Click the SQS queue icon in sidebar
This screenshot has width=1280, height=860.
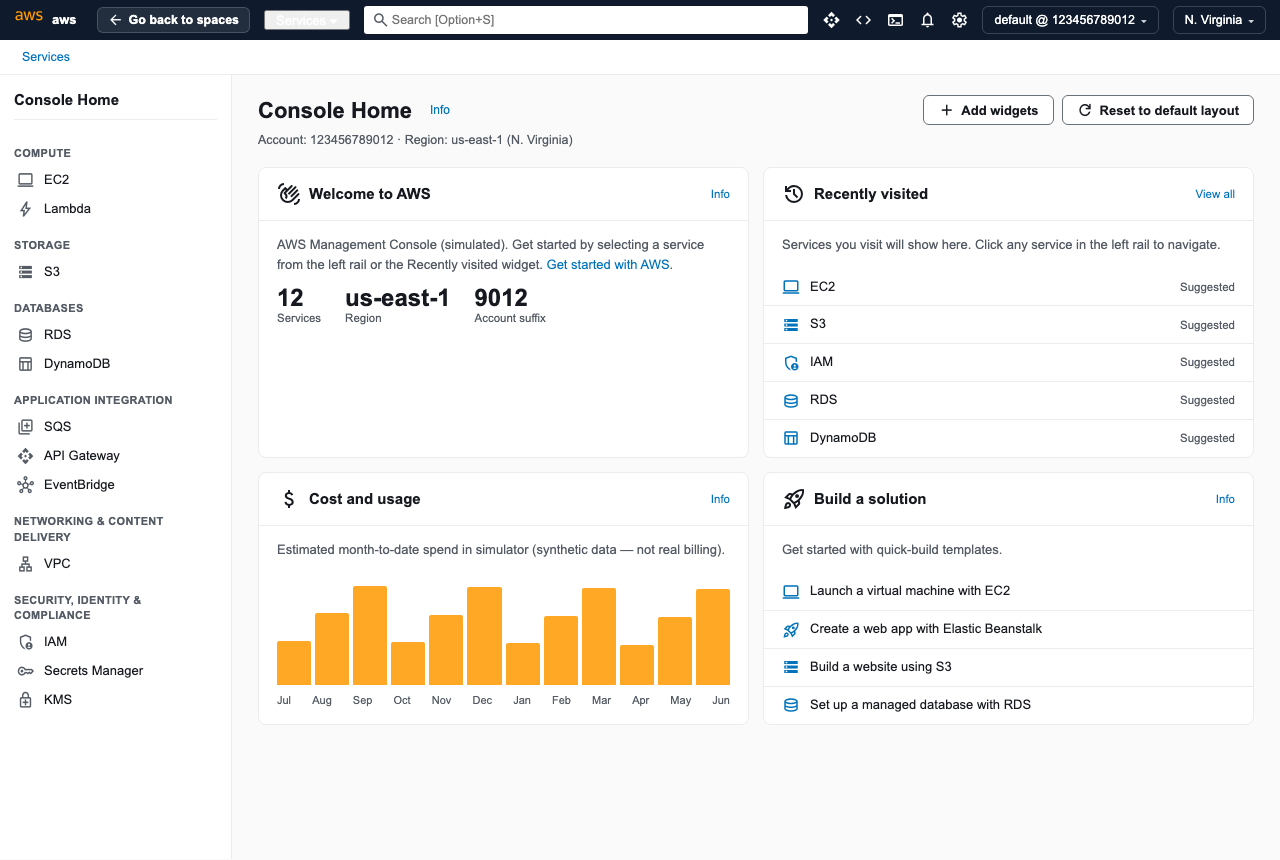click(x=26, y=427)
